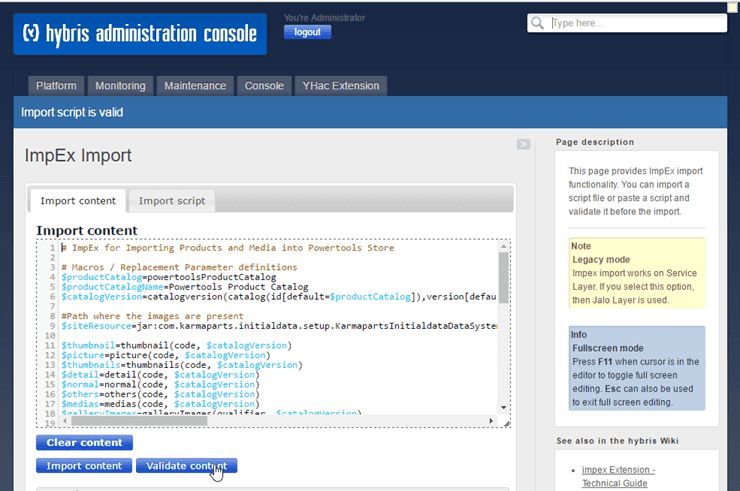Click the Page description heading

coord(595,142)
